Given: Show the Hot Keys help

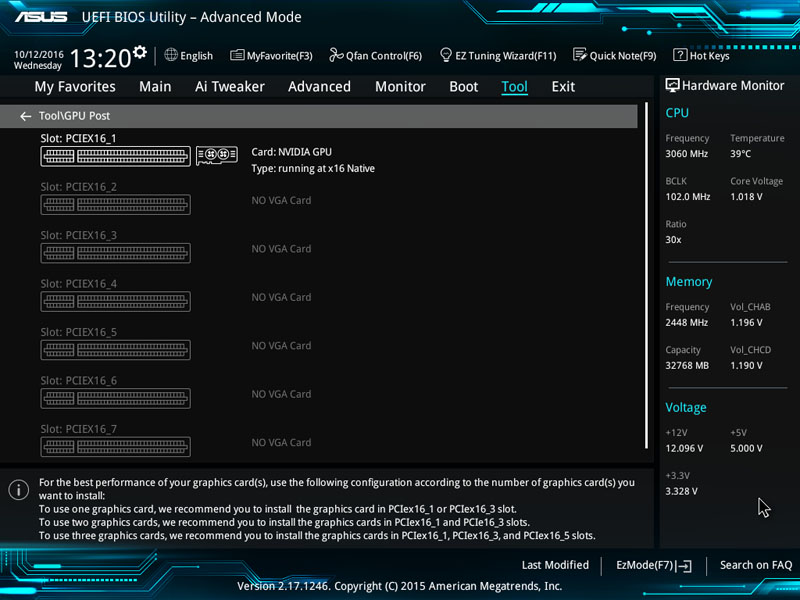Looking at the screenshot, I should click(x=701, y=56).
